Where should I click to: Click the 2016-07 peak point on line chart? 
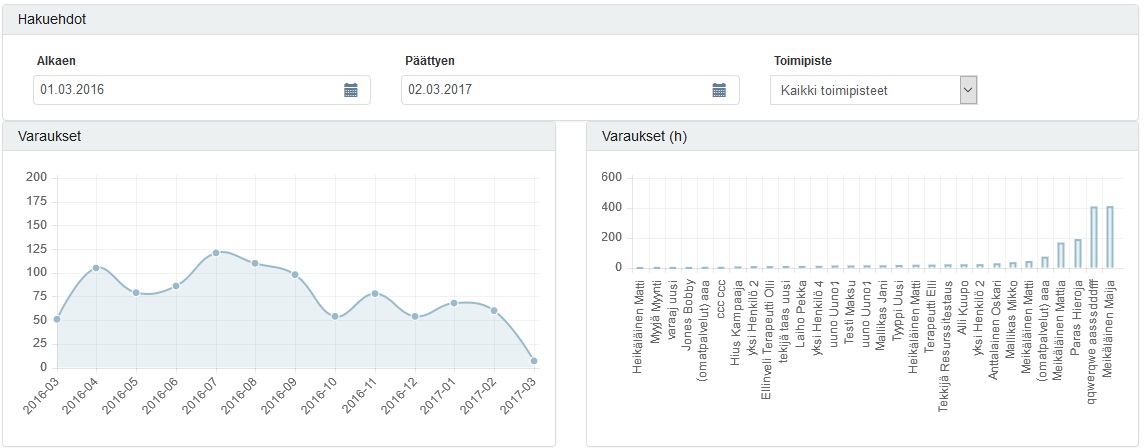coord(215,252)
